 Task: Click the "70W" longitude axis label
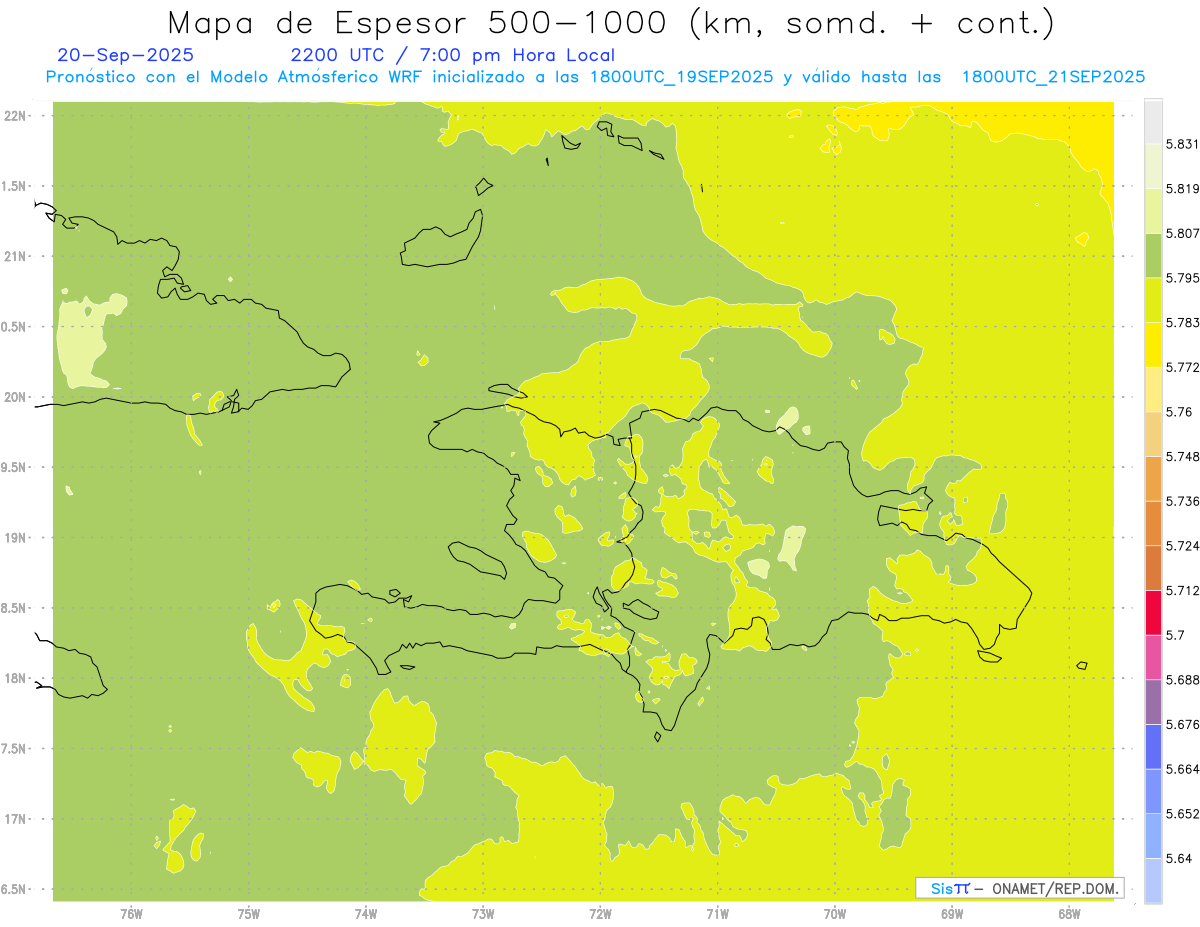834,913
